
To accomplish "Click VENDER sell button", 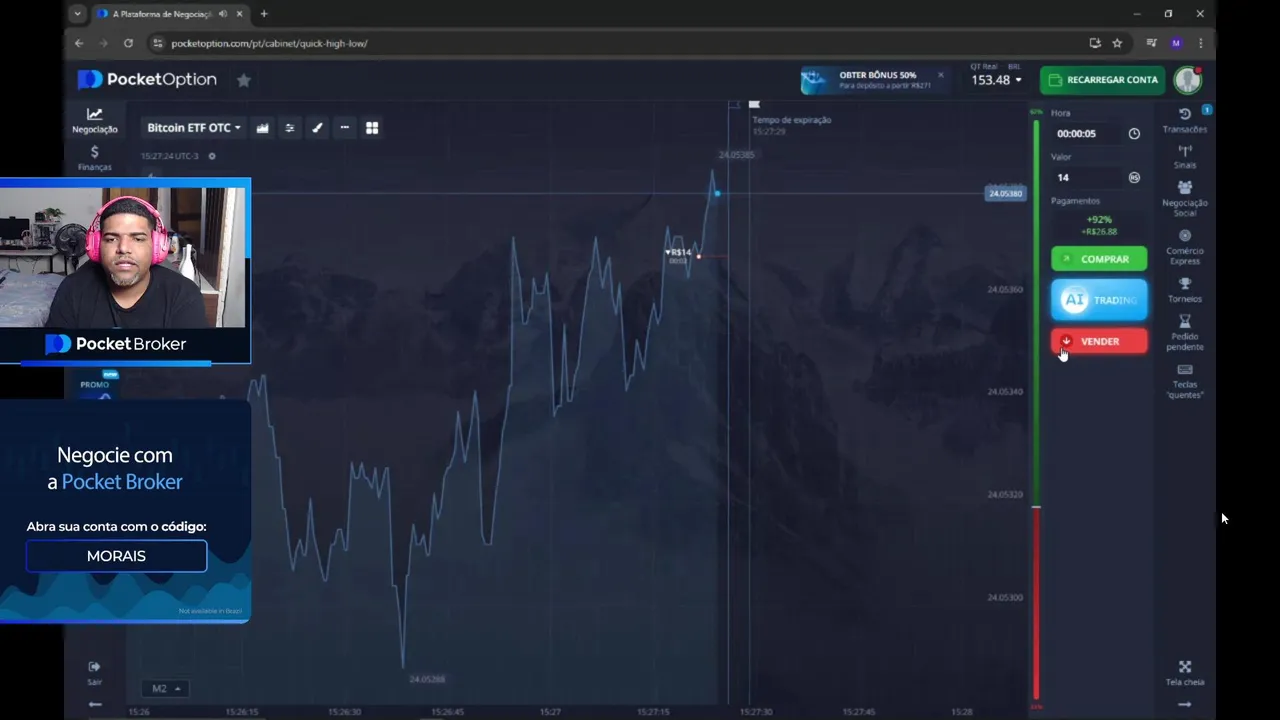I will tap(1099, 341).
